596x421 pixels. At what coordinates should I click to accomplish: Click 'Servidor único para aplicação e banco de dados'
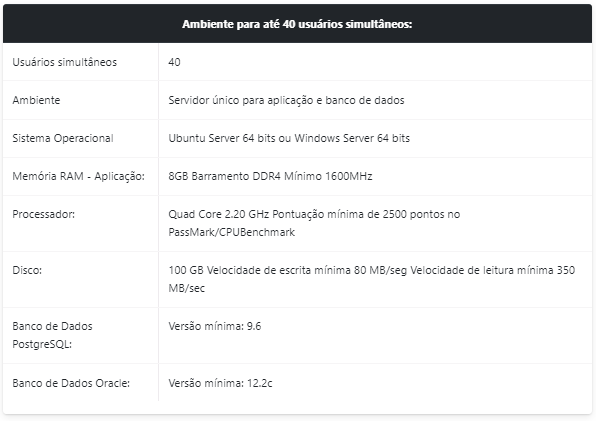(x=286, y=100)
